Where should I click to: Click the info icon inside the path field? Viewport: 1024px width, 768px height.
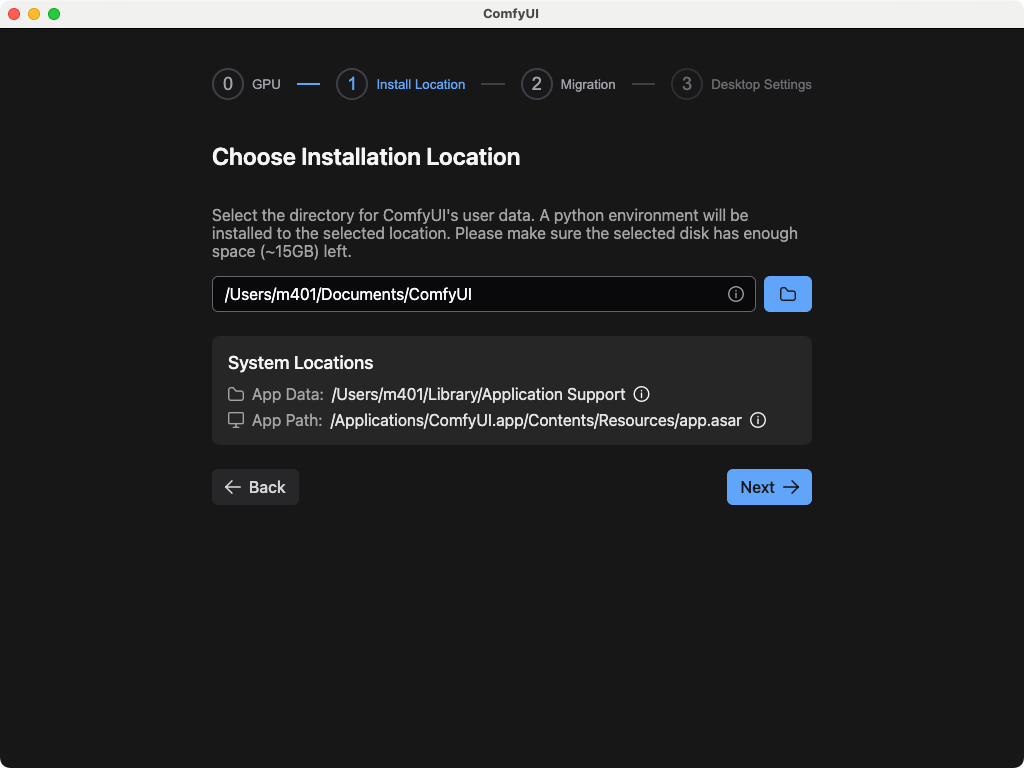736,294
